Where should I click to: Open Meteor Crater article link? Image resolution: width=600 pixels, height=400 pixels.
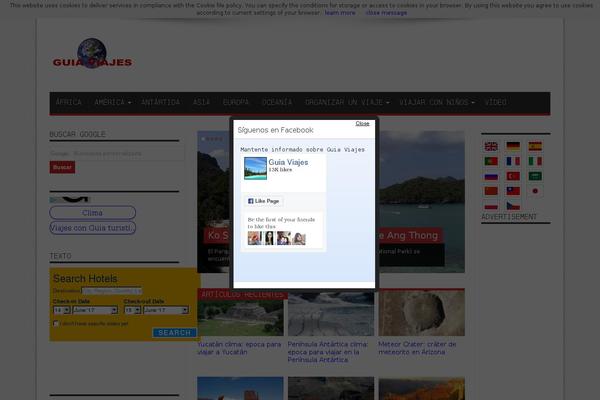(417, 348)
